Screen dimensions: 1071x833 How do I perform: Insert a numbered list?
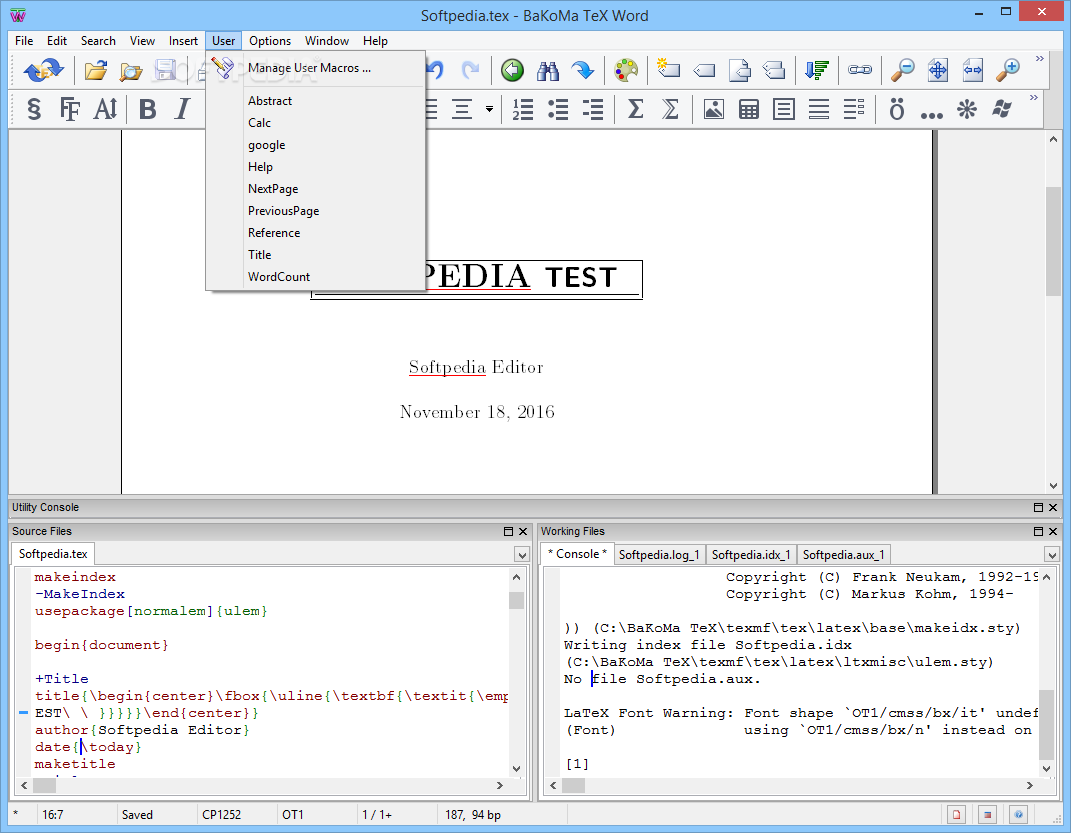[x=523, y=109]
